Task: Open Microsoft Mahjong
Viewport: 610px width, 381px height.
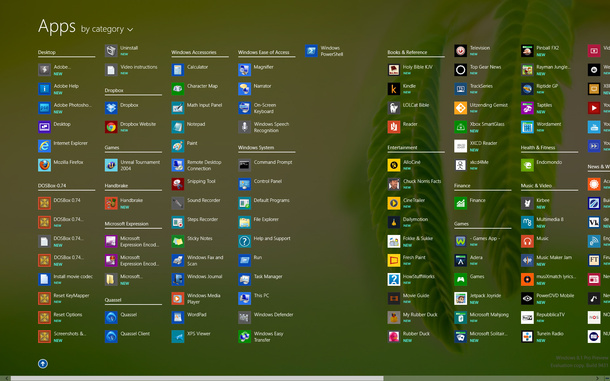Action: coord(482,318)
